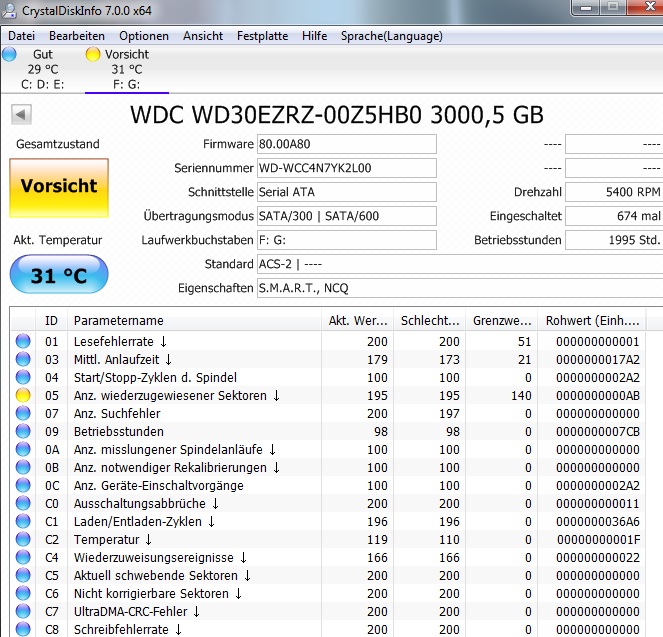663x637 pixels.
Task: Open the Datei menu
Action: coord(21,36)
